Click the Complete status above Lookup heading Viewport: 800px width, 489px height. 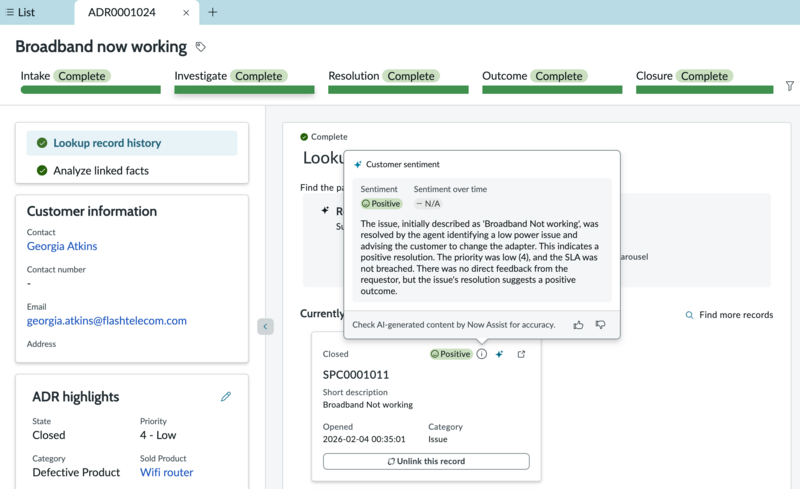click(x=324, y=137)
